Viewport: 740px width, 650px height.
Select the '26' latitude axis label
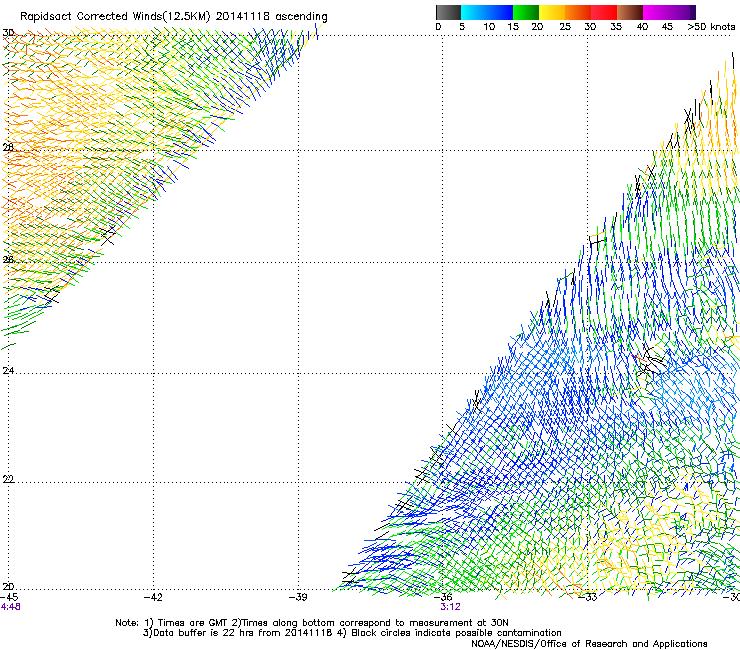tap(8, 260)
